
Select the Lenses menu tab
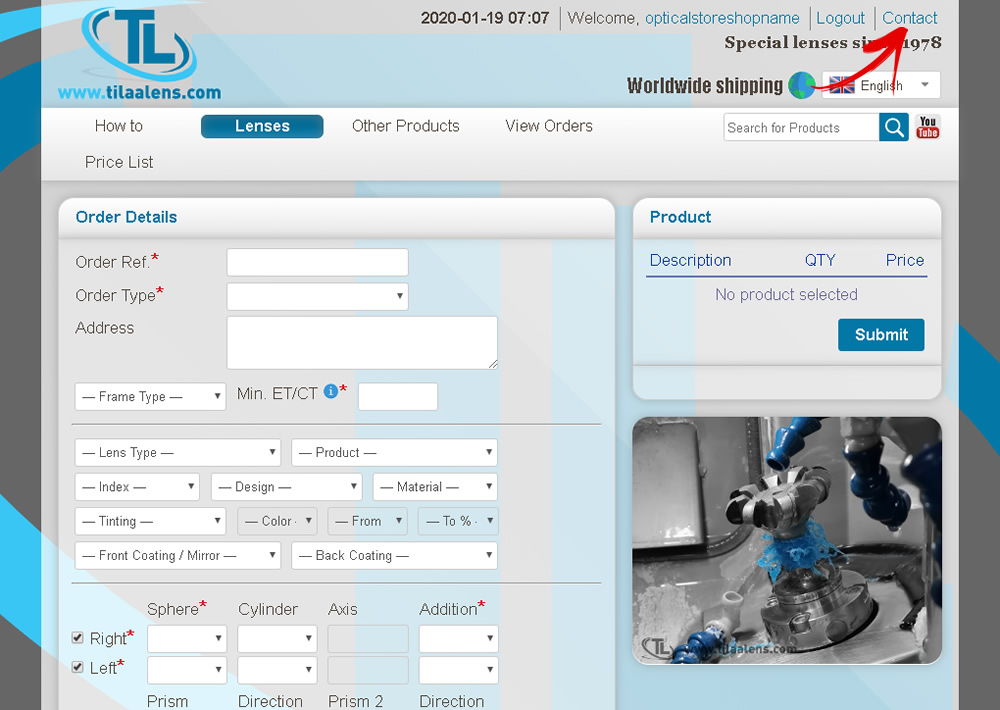tap(262, 126)
